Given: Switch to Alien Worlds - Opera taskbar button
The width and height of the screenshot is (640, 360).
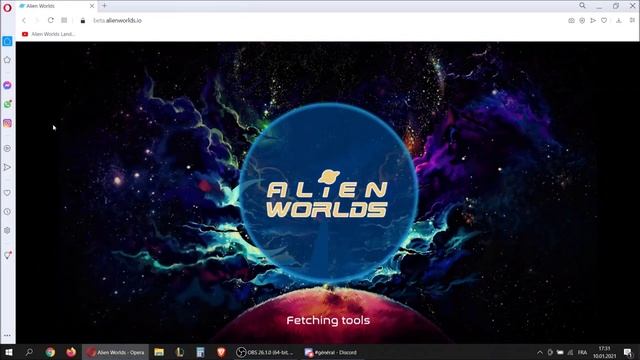Looking at the screenshot, I should coord(116,352).
